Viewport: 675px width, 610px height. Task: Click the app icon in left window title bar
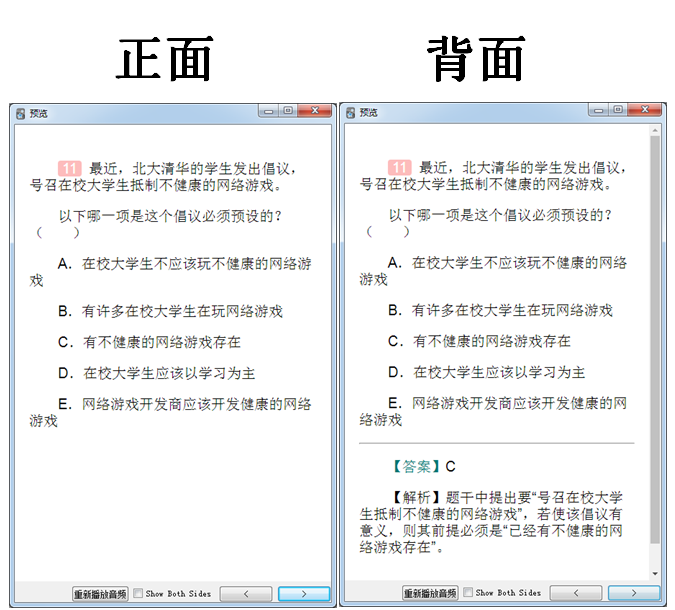pyautogui.click(x=21, y=114)
